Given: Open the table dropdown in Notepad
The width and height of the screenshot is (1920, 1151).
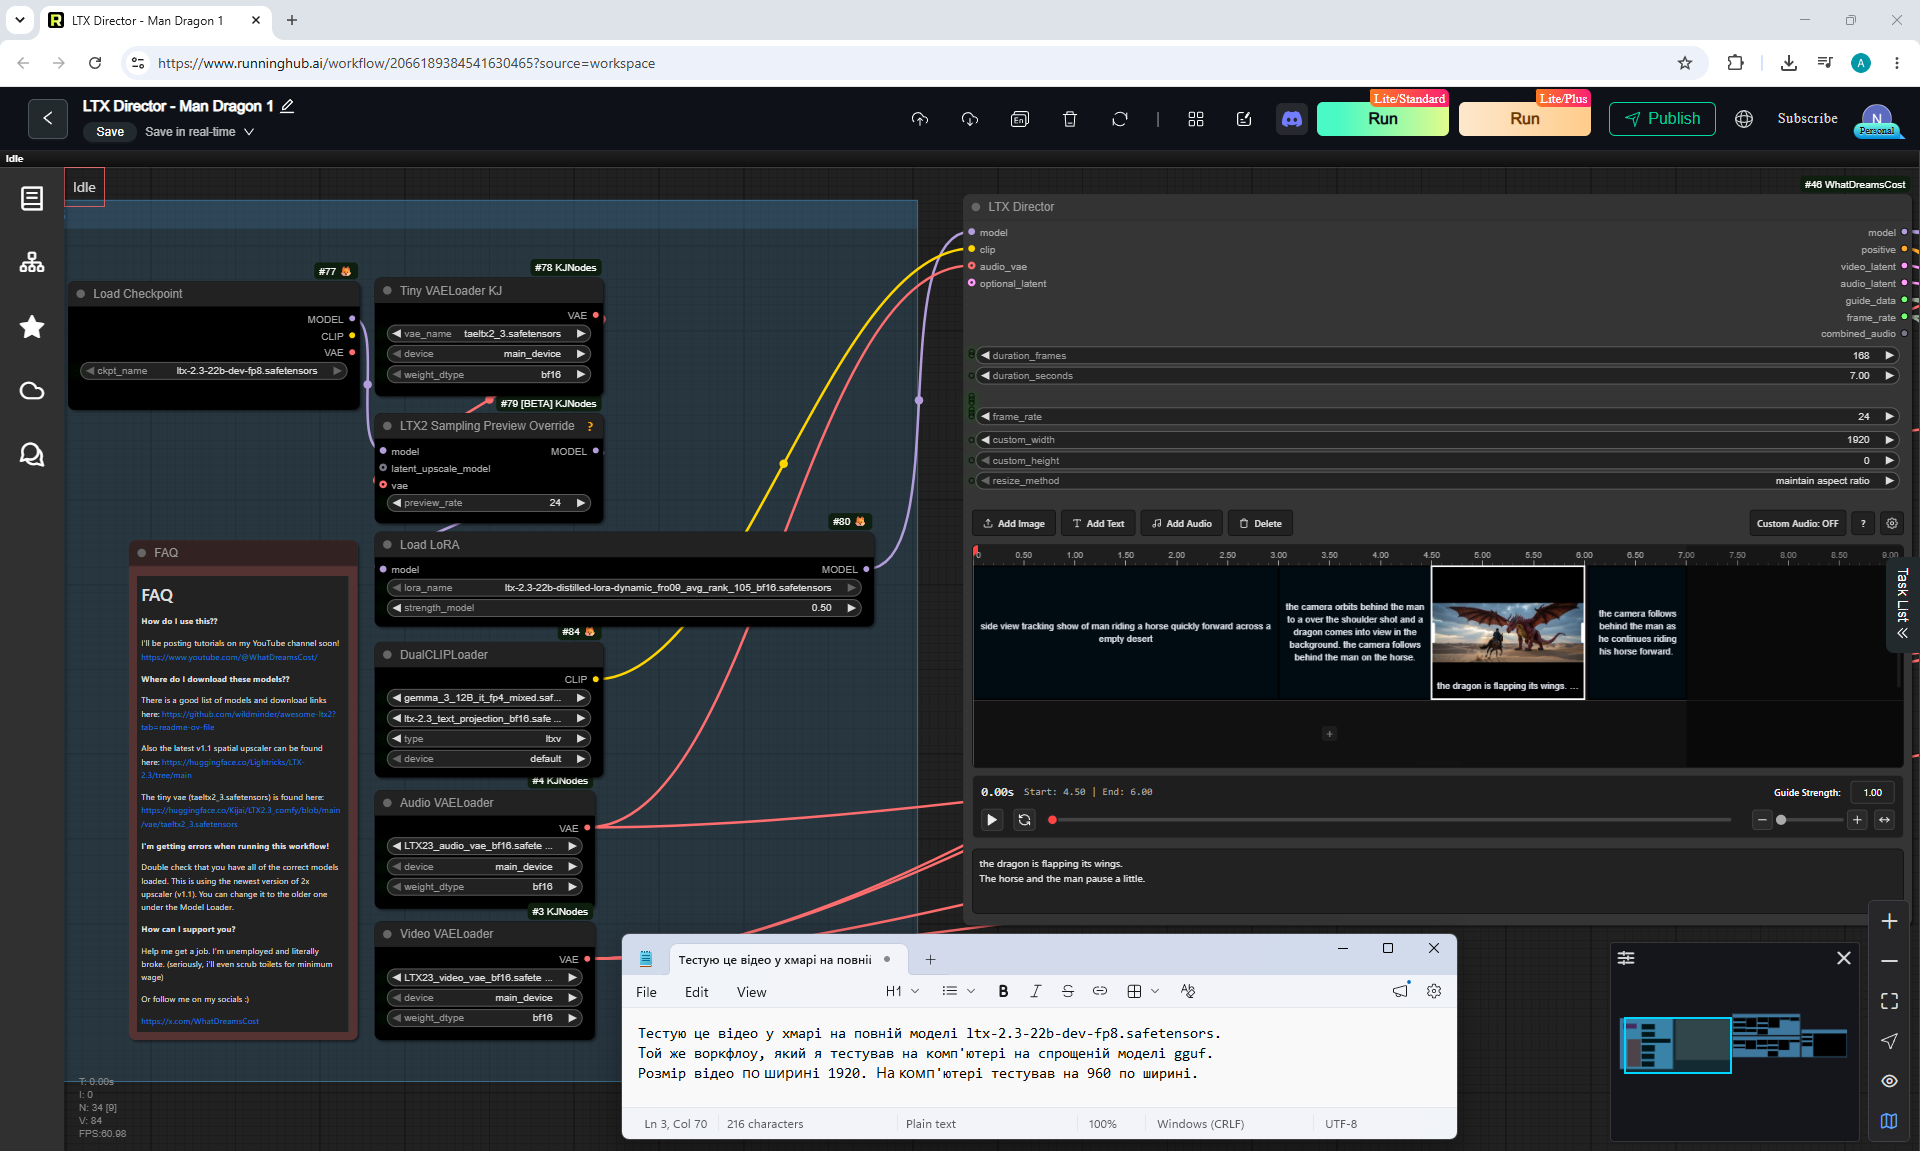Looking at the screenshot, I should 1143,991.
